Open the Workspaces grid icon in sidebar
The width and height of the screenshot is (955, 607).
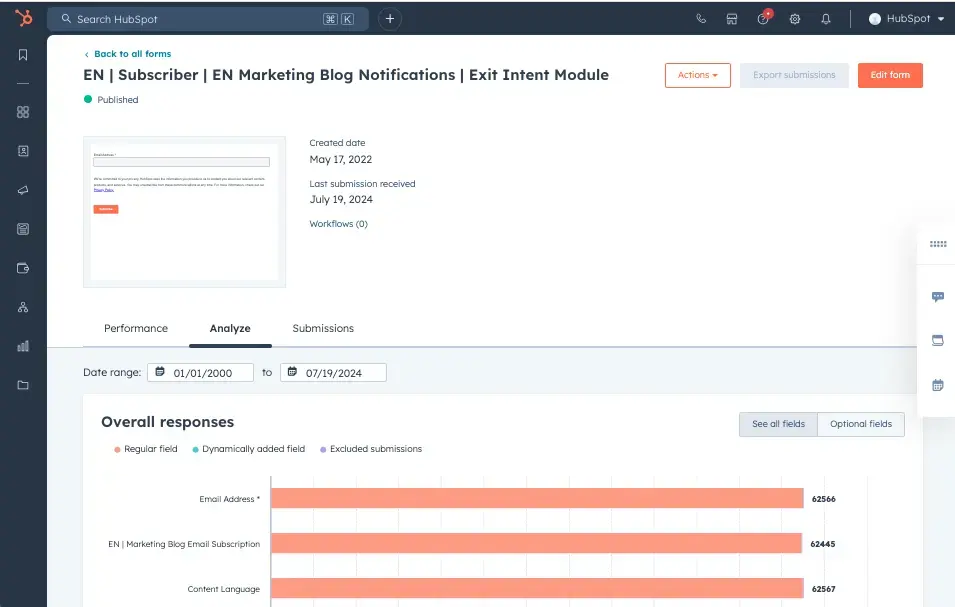(x=23, y=112)
